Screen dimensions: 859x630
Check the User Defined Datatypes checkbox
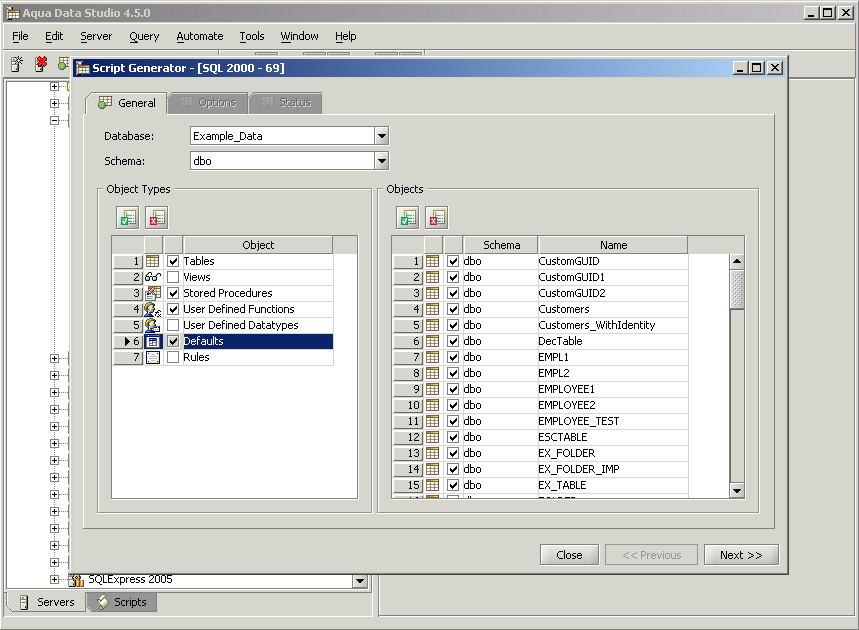click(173, 325)
